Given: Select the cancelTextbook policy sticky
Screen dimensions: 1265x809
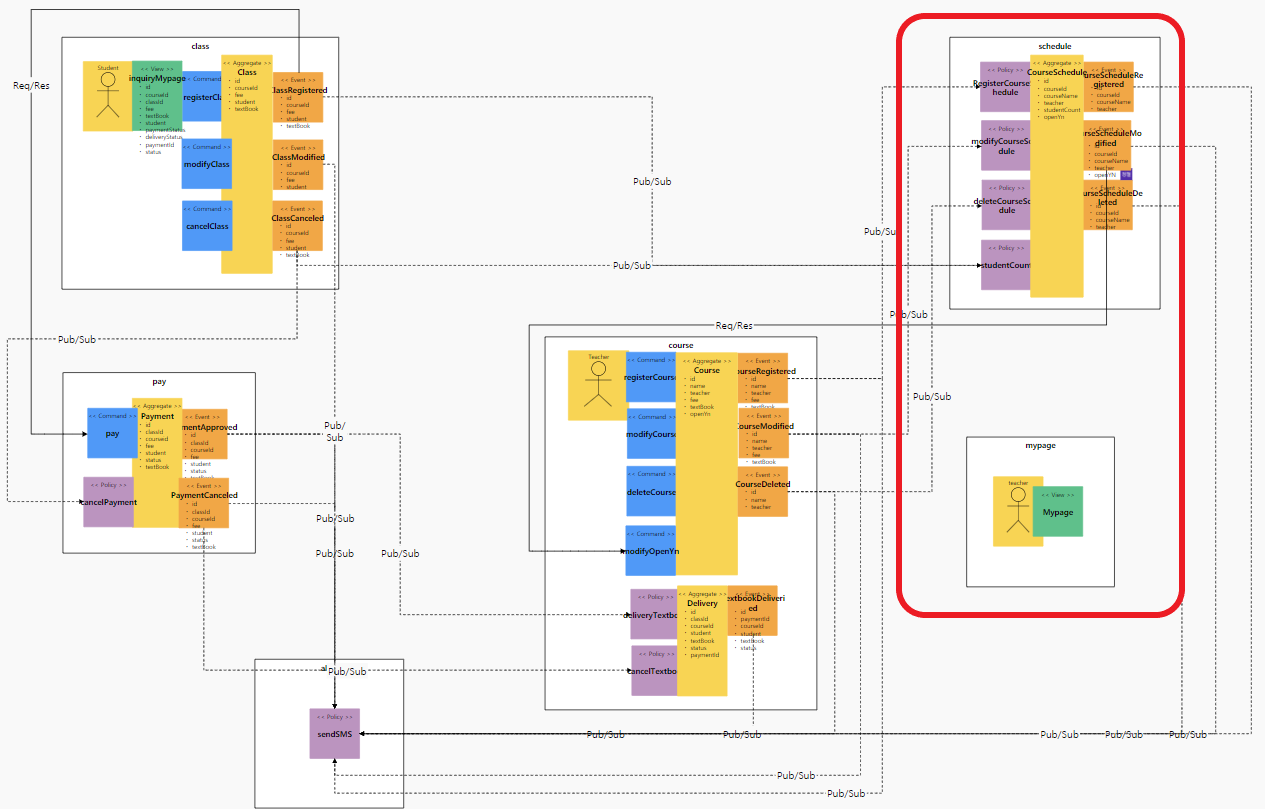Looking at the screenshot, I should [654, 670].
